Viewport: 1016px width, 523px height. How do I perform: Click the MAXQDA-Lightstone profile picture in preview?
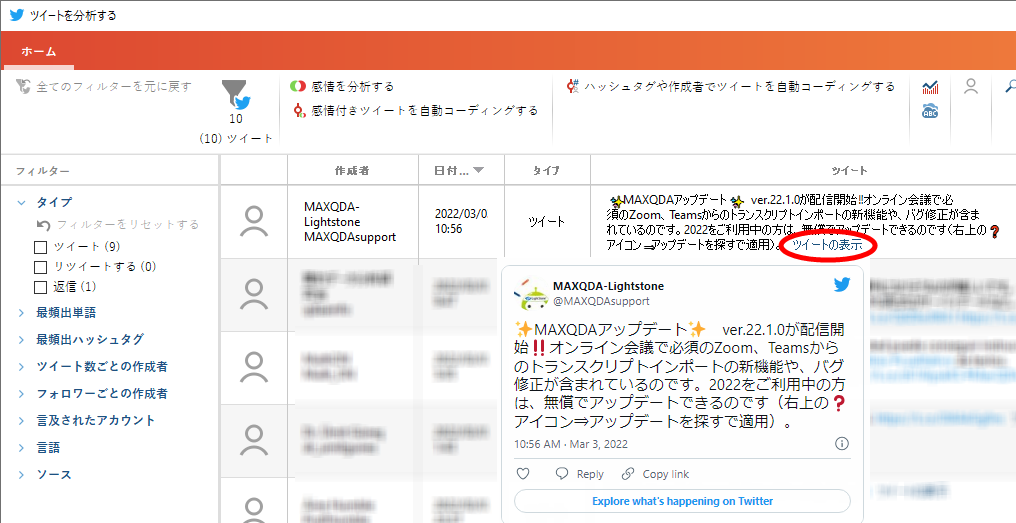click(530, 294)
